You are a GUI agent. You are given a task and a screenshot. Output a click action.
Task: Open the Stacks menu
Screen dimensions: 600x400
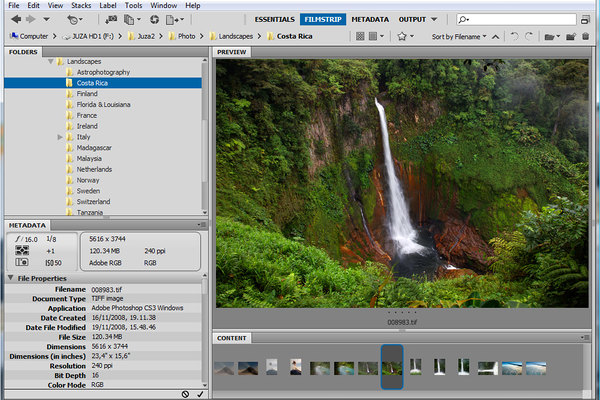81,5
